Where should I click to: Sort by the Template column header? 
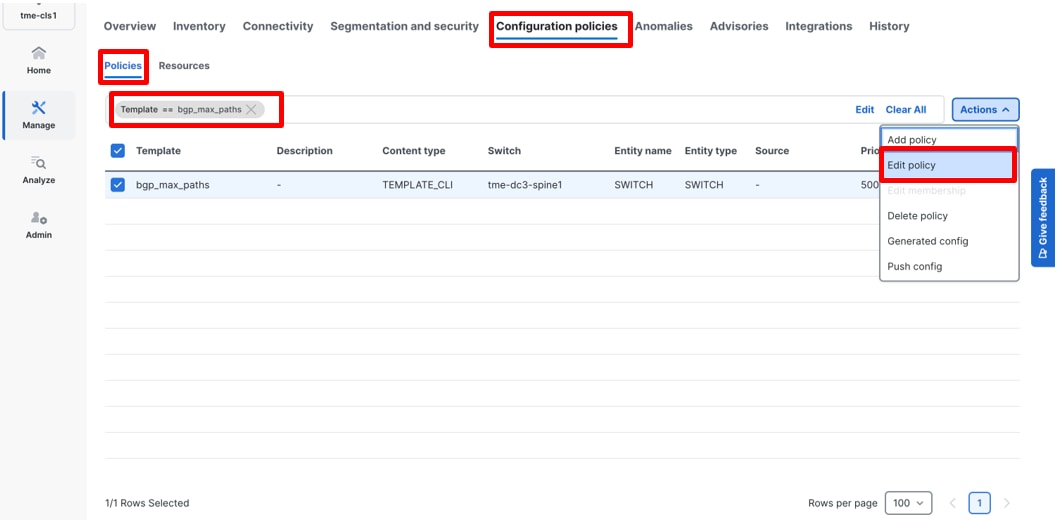[158, 150]
